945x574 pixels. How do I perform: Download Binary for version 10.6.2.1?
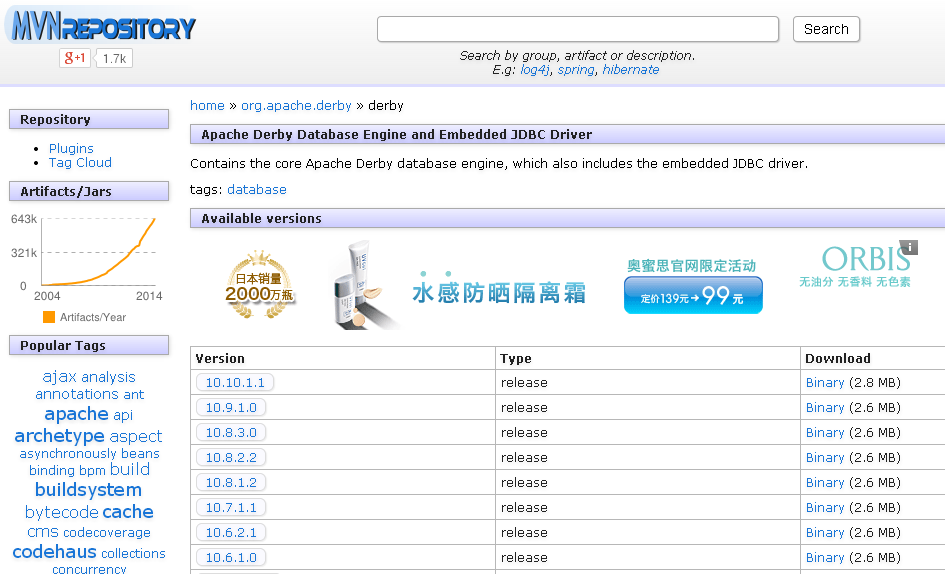coord(825,532)
